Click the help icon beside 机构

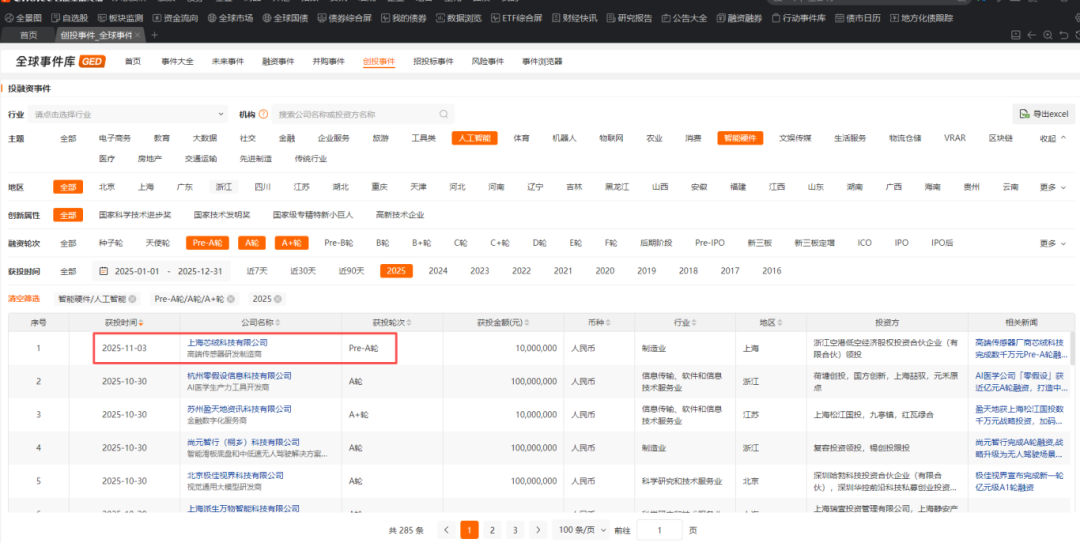pyautogui.click(x=261, y=115)
